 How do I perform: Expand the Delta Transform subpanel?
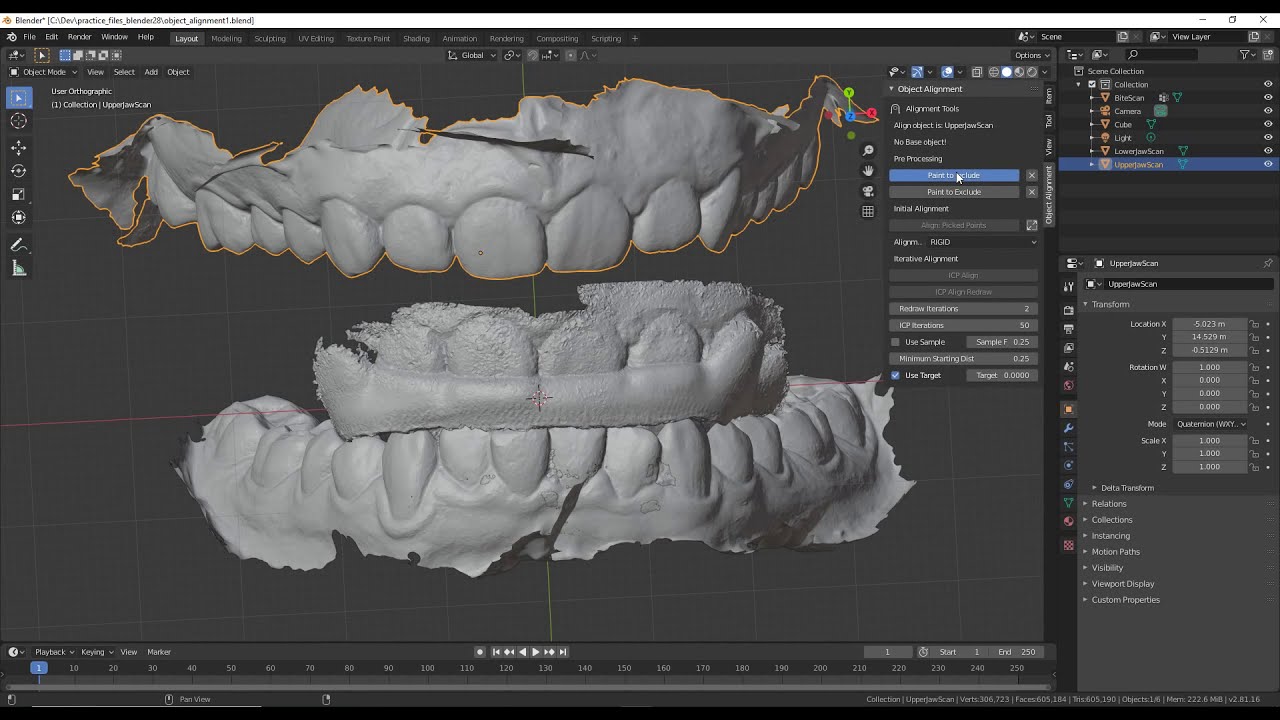pos(1126,488)
